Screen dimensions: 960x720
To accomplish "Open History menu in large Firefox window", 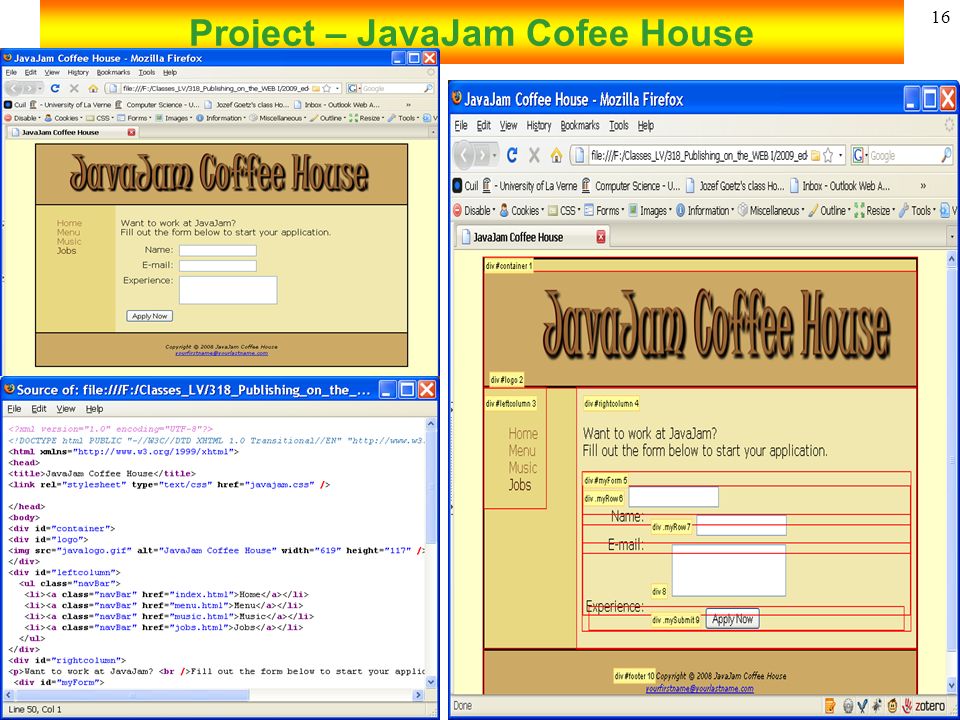I will [x=539, y=126].
